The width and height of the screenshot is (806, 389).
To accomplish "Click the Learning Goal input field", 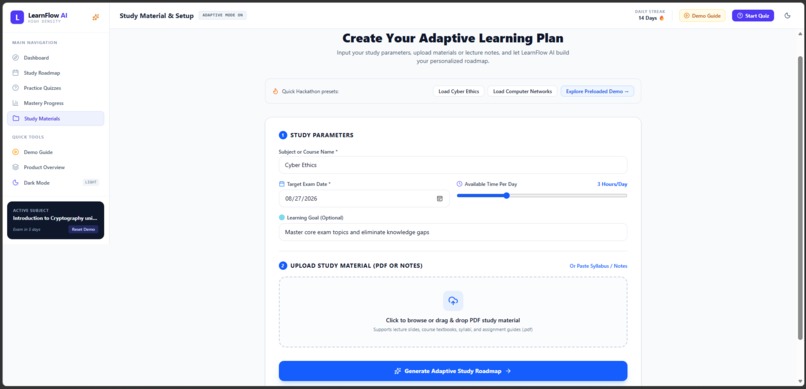I will (x=453, y=232).
